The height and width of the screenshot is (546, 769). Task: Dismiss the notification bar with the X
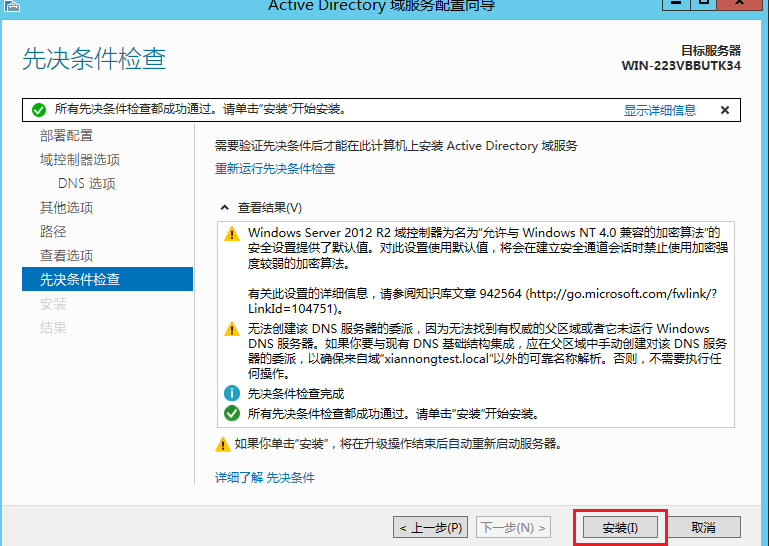pos(725,110)
